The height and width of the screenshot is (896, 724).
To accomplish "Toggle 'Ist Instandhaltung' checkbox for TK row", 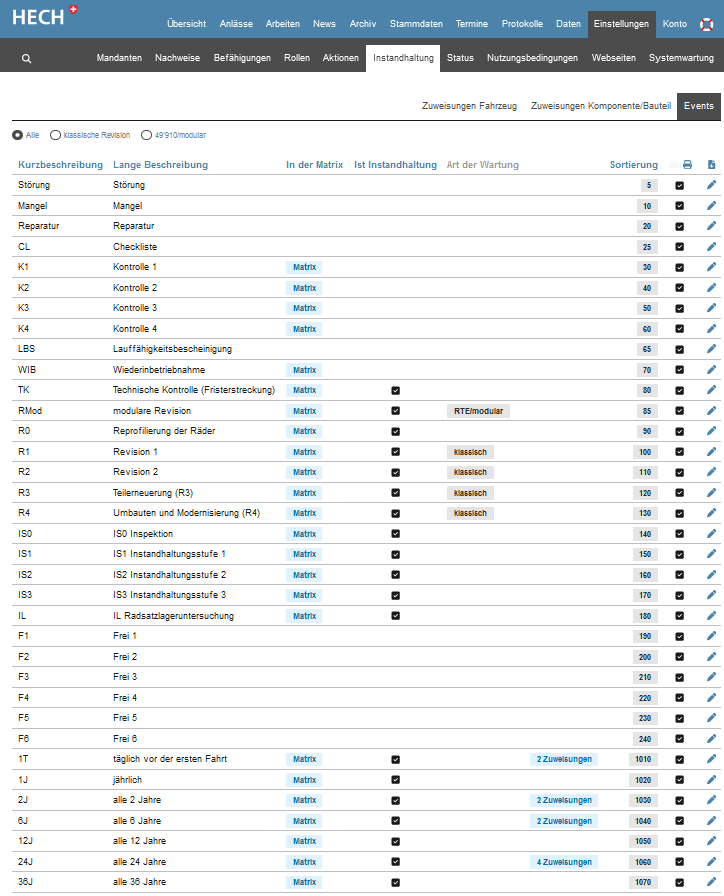I will click(x=395, y=390).
